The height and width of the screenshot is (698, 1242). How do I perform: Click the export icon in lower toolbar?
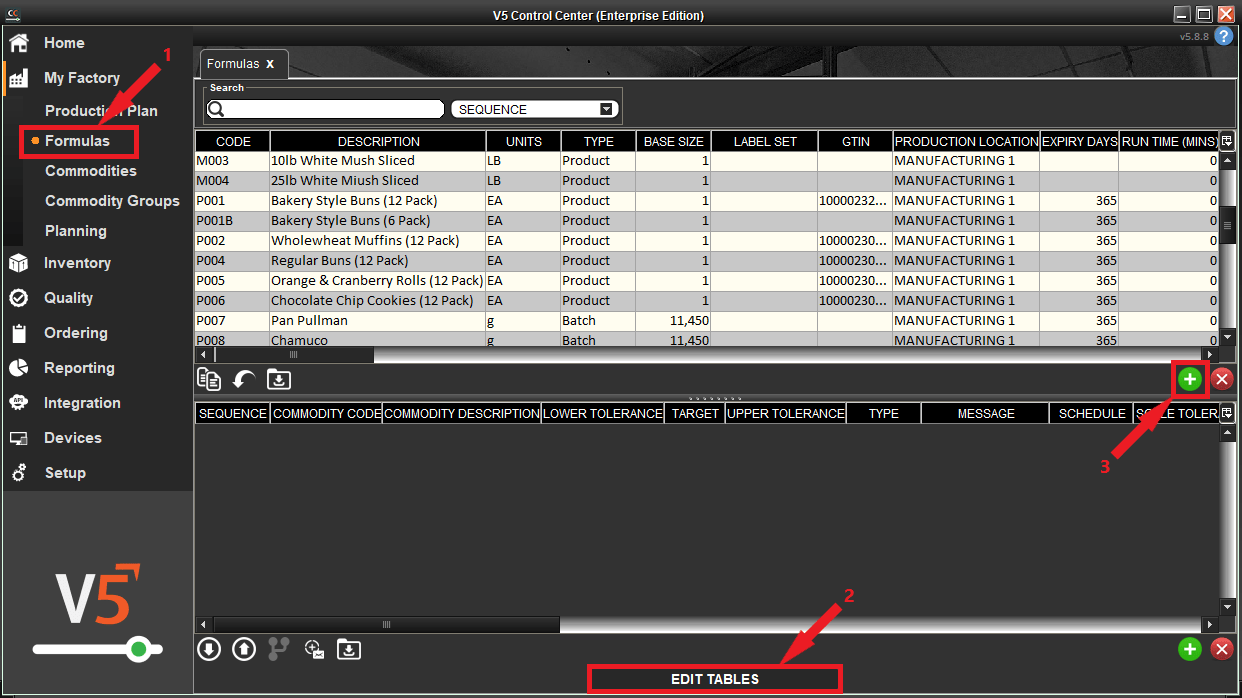pos(348,649)
